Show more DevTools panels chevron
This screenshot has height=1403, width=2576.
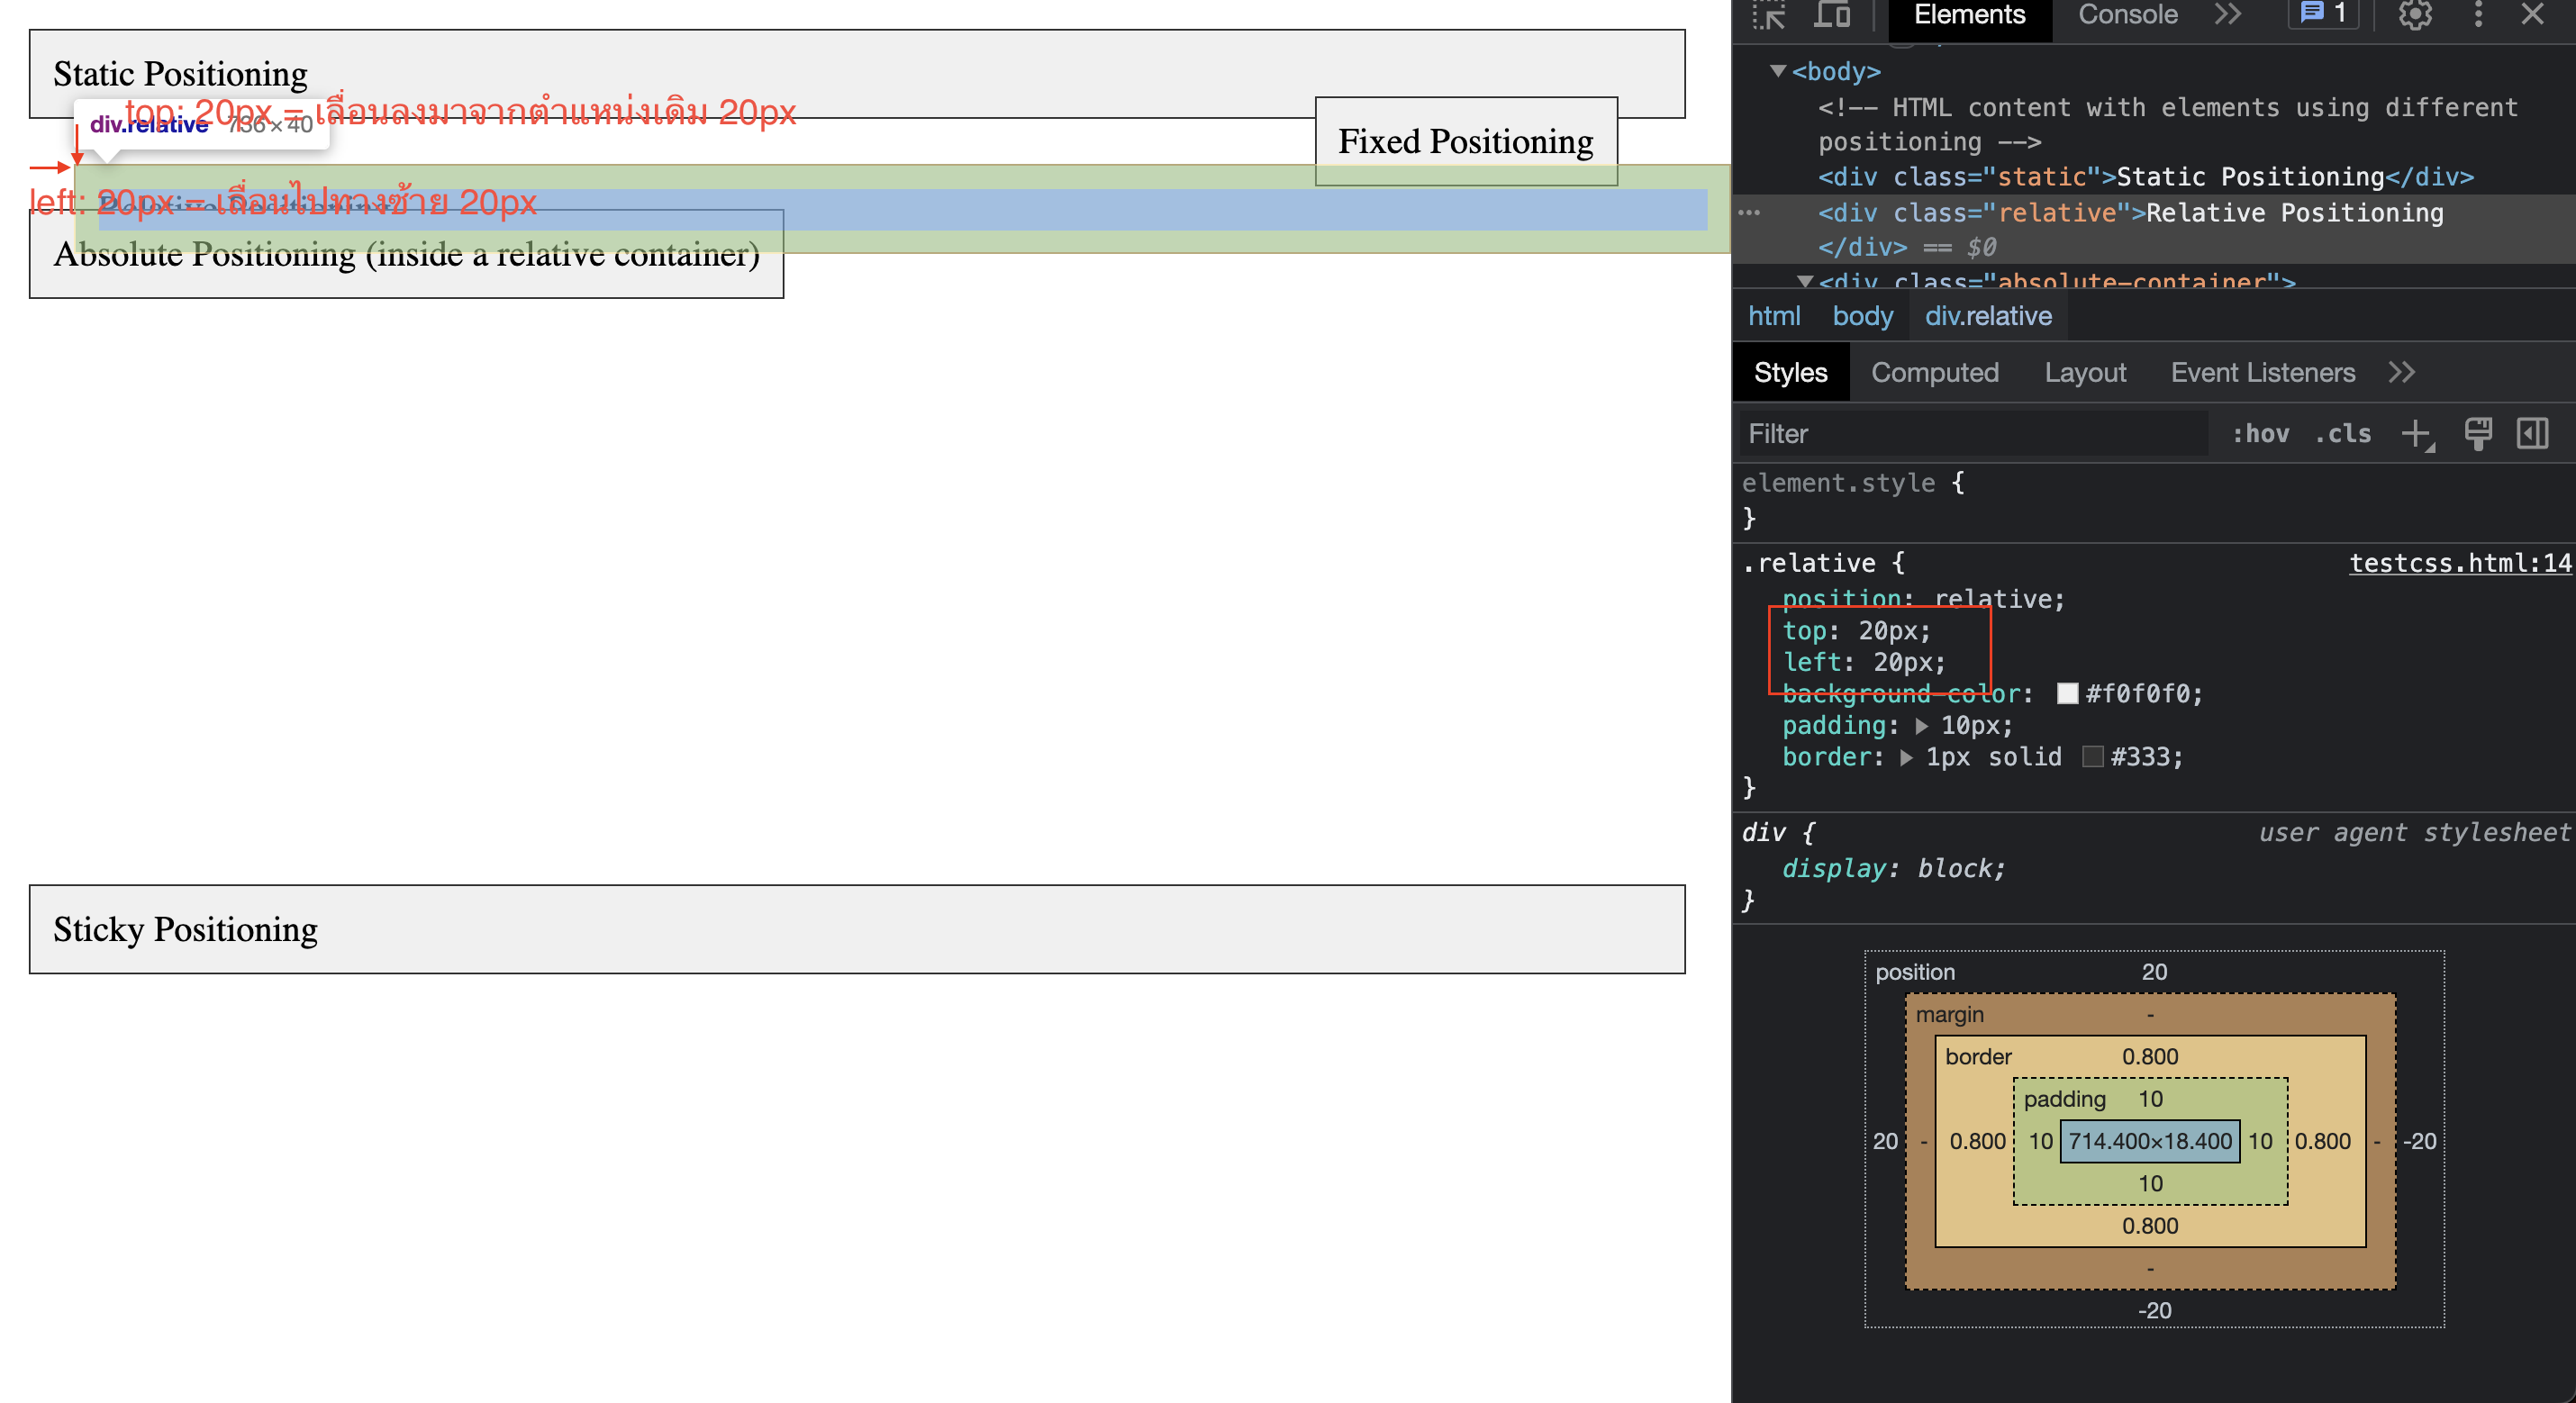pos(2228,15)
